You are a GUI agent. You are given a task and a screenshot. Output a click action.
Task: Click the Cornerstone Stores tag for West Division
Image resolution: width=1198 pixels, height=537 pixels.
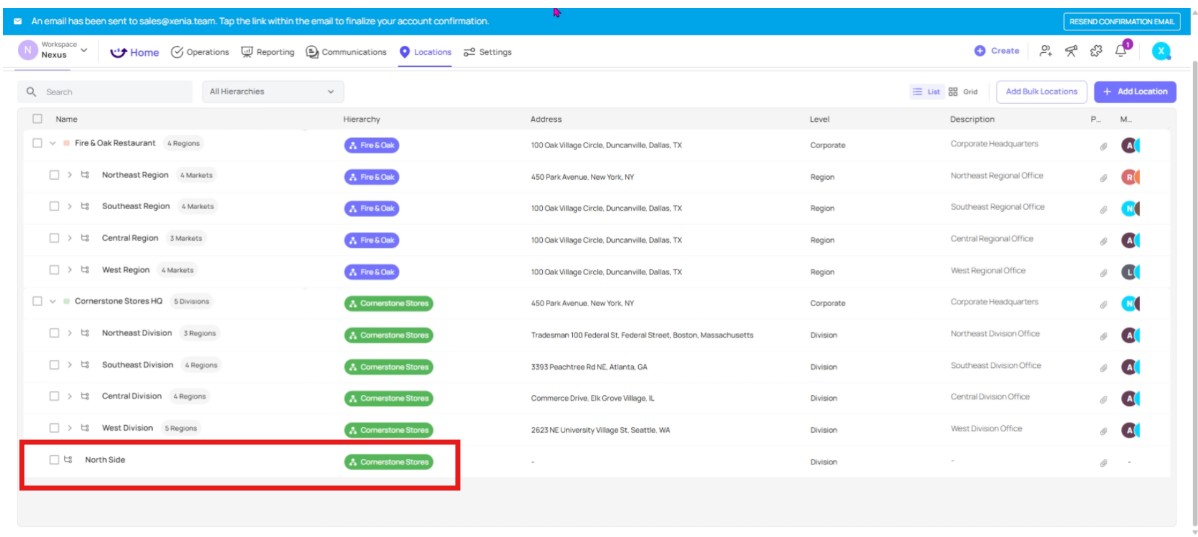click(389, 430)
